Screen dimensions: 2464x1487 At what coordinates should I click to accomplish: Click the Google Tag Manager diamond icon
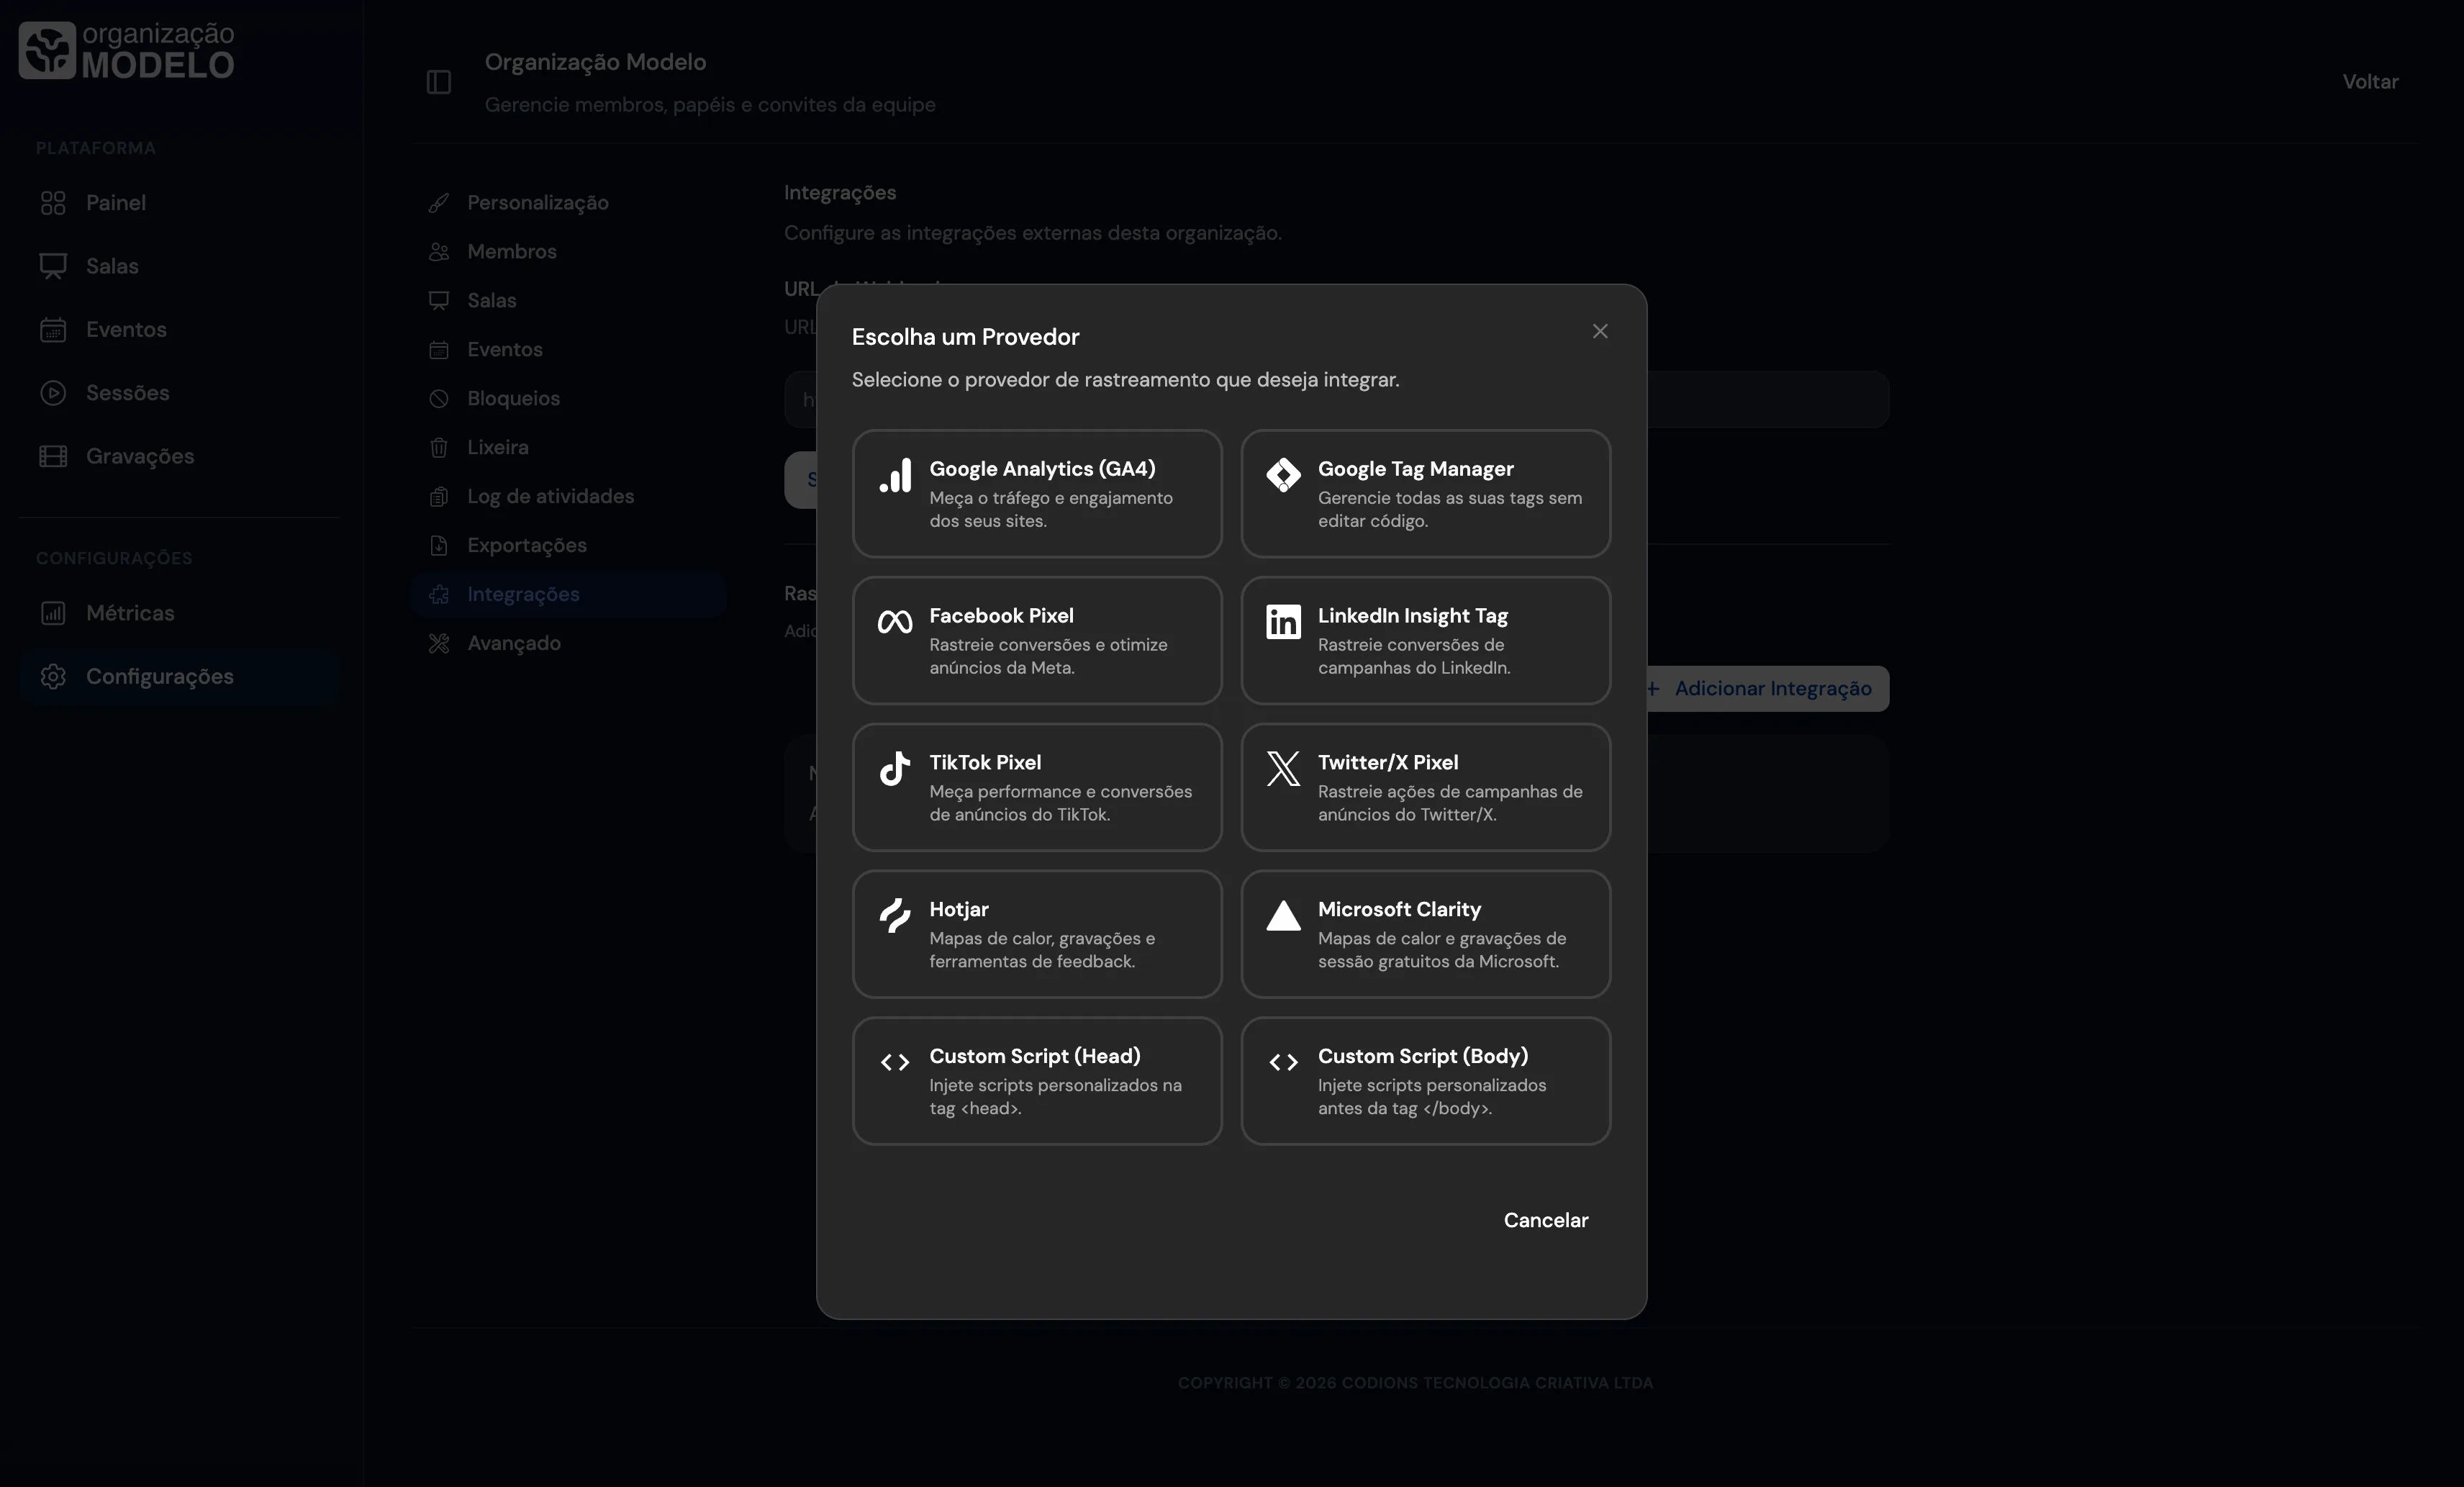coord(1283,475)
